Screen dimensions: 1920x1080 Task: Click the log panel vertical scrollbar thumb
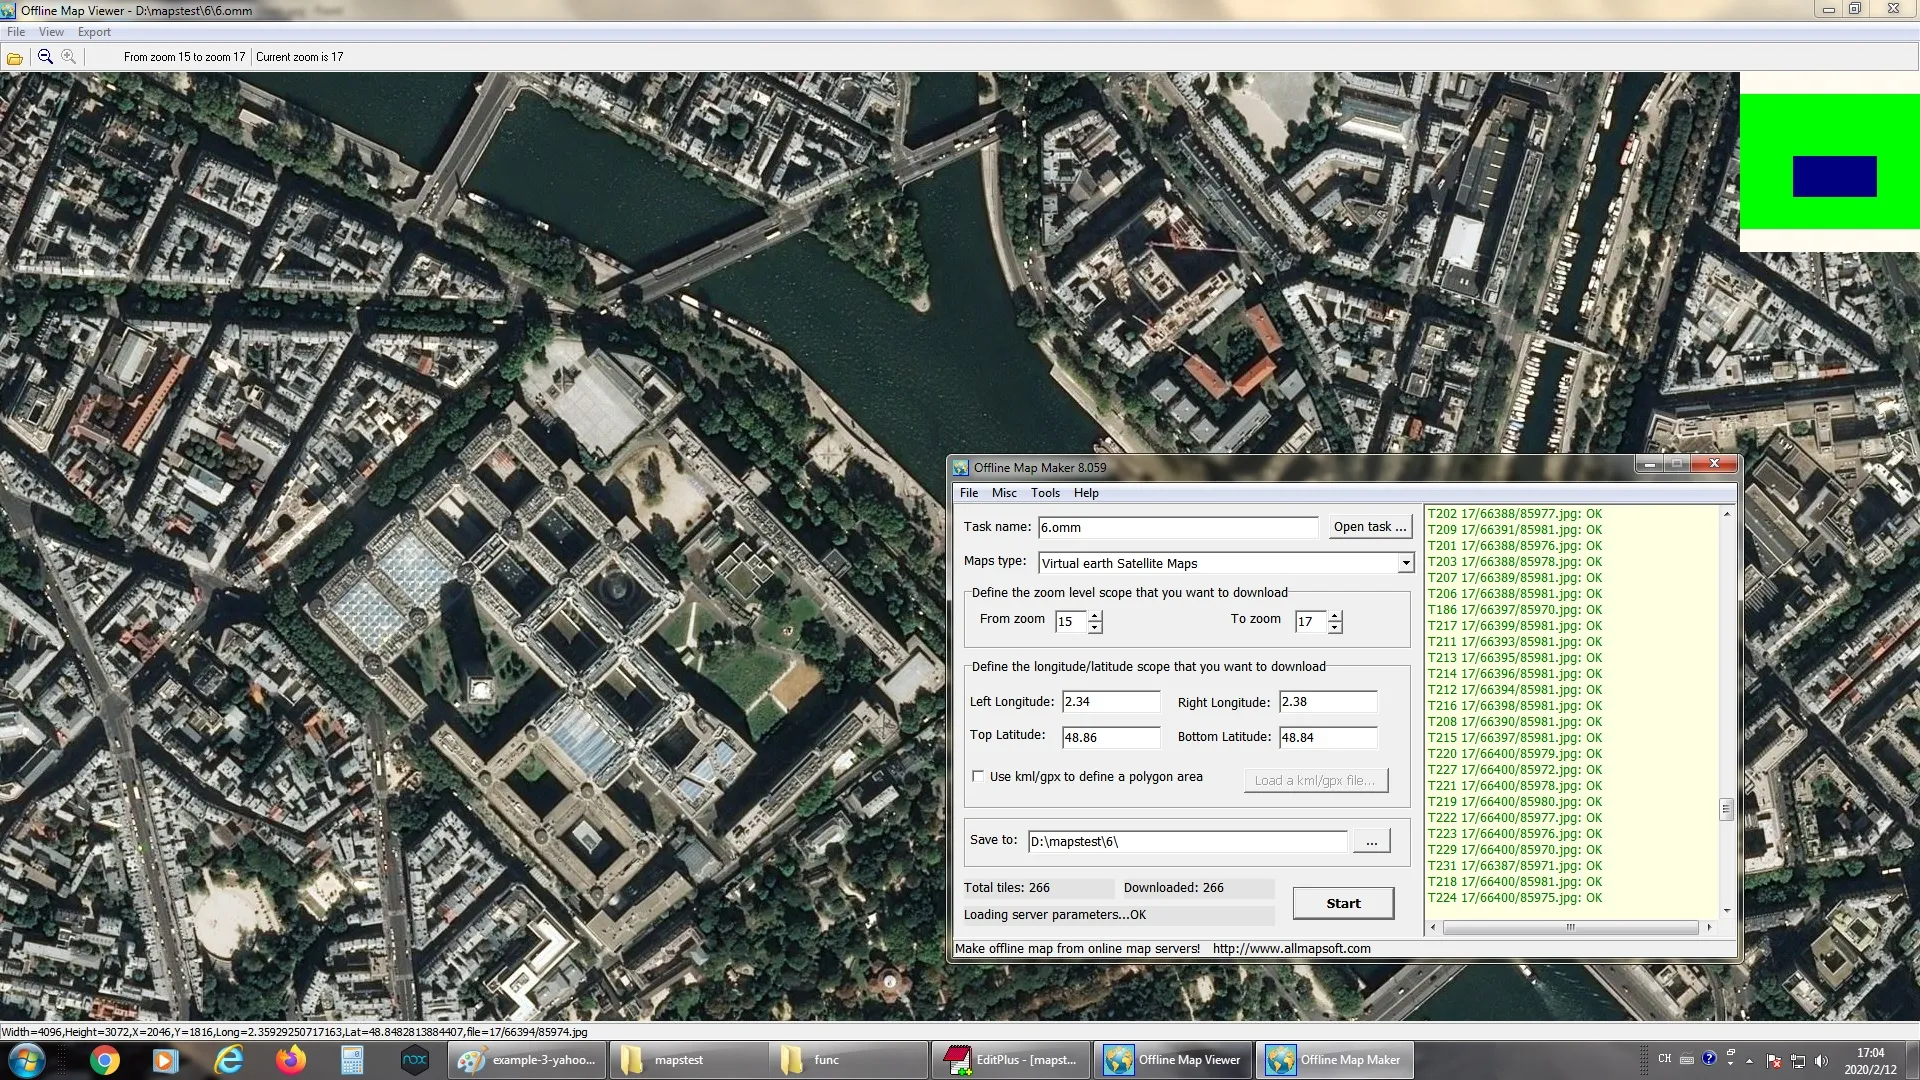tap(1726, 809)
